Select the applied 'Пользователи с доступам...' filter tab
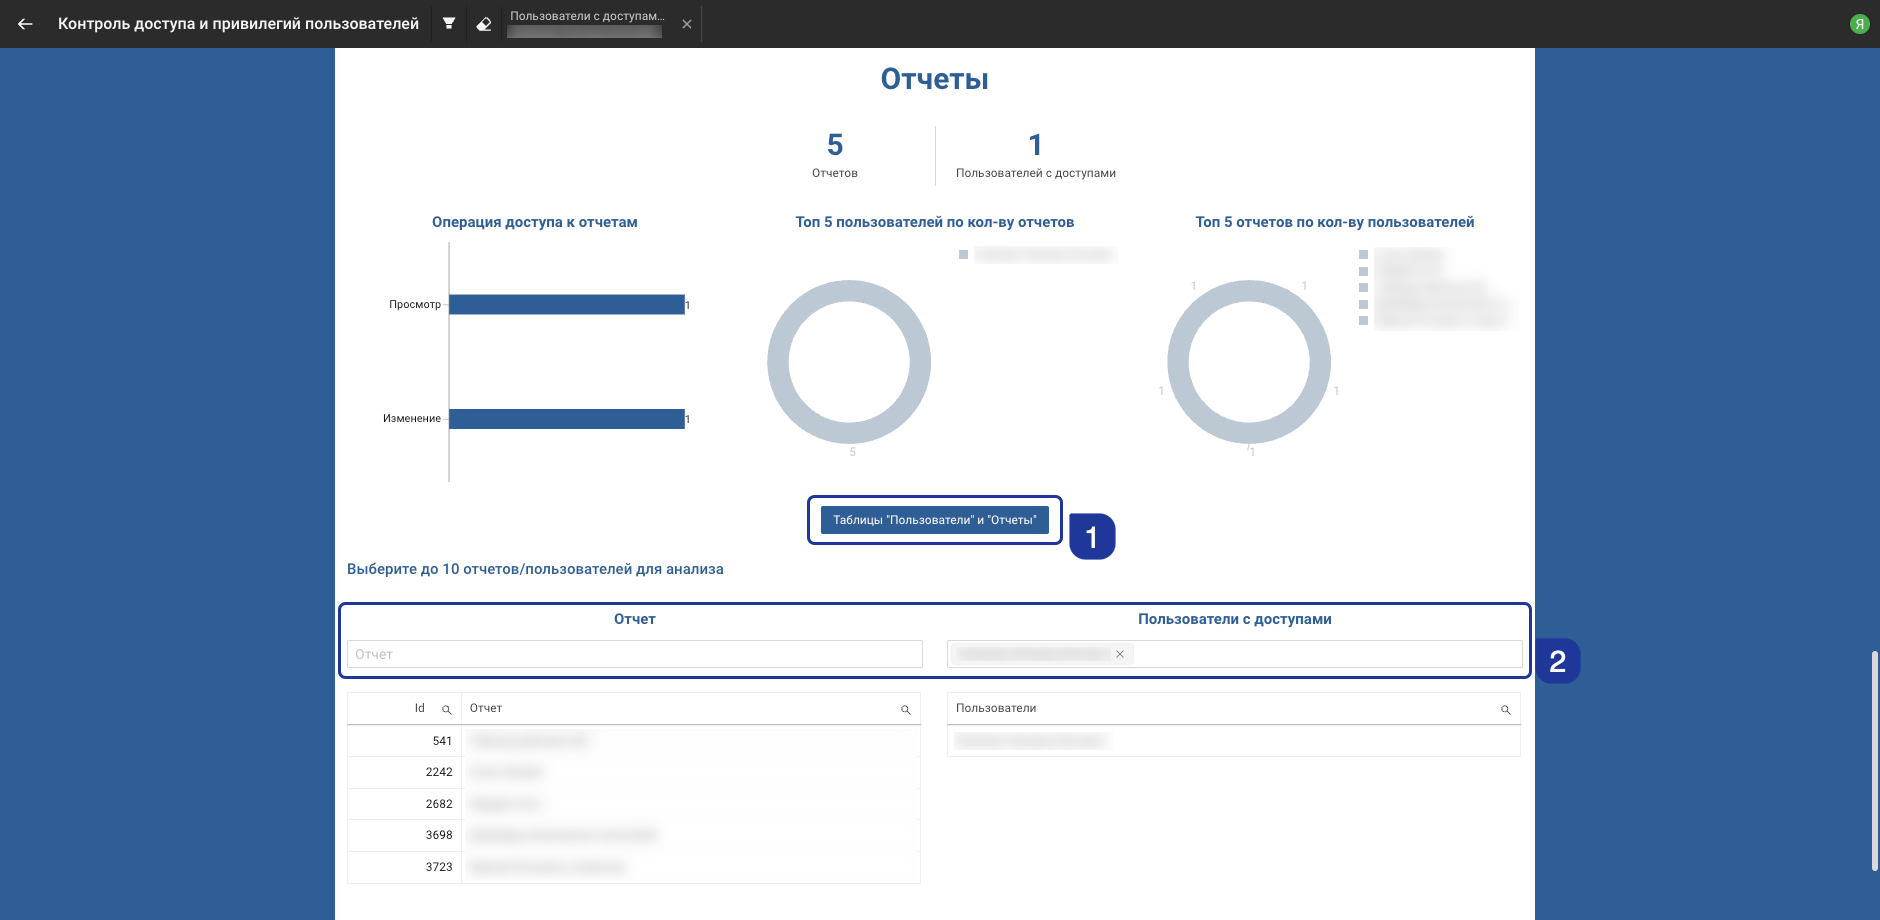The image size is (1880, 920). click(x=586, y=23)
